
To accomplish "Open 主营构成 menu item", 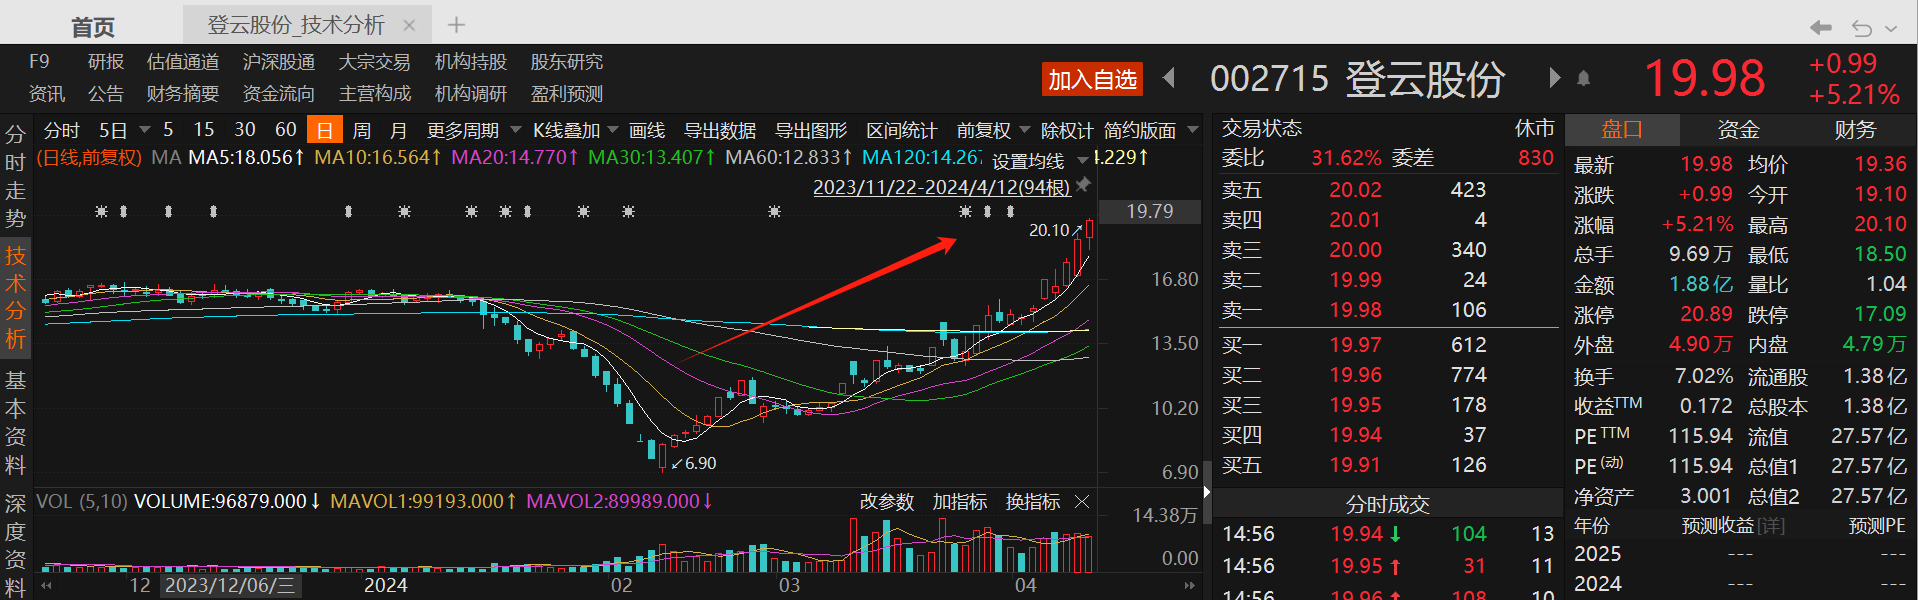I will [375, 94].
